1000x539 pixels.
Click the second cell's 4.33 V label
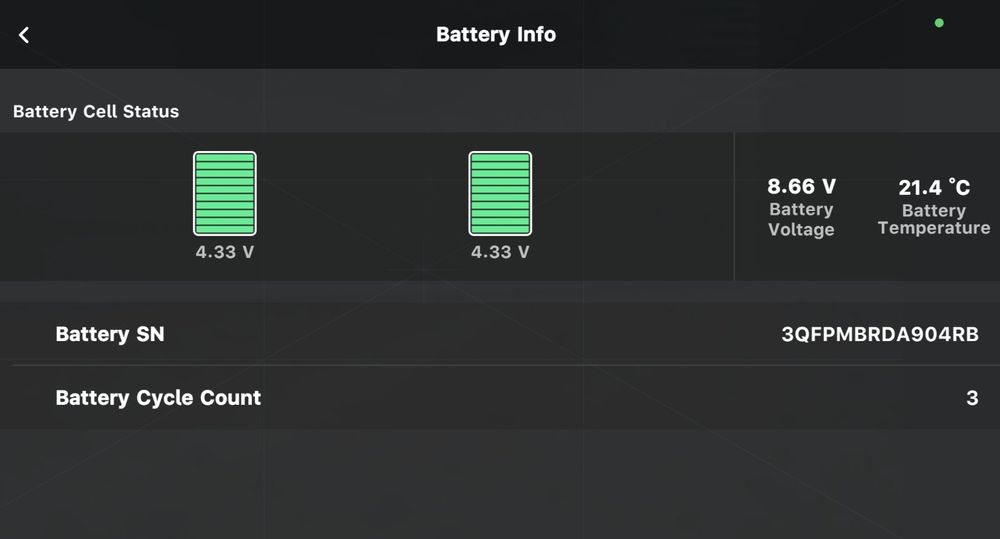500,252
